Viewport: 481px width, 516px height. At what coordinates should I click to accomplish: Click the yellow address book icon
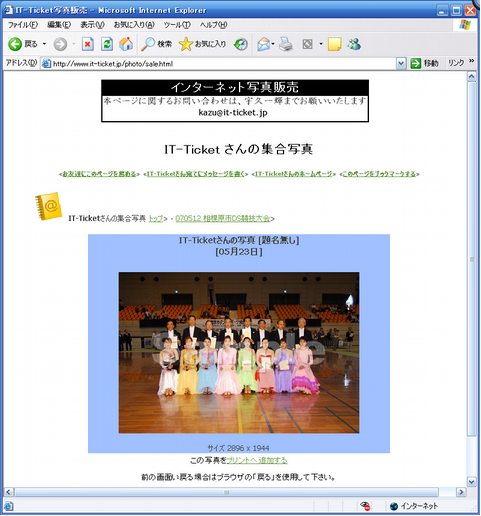coord(48,206)
